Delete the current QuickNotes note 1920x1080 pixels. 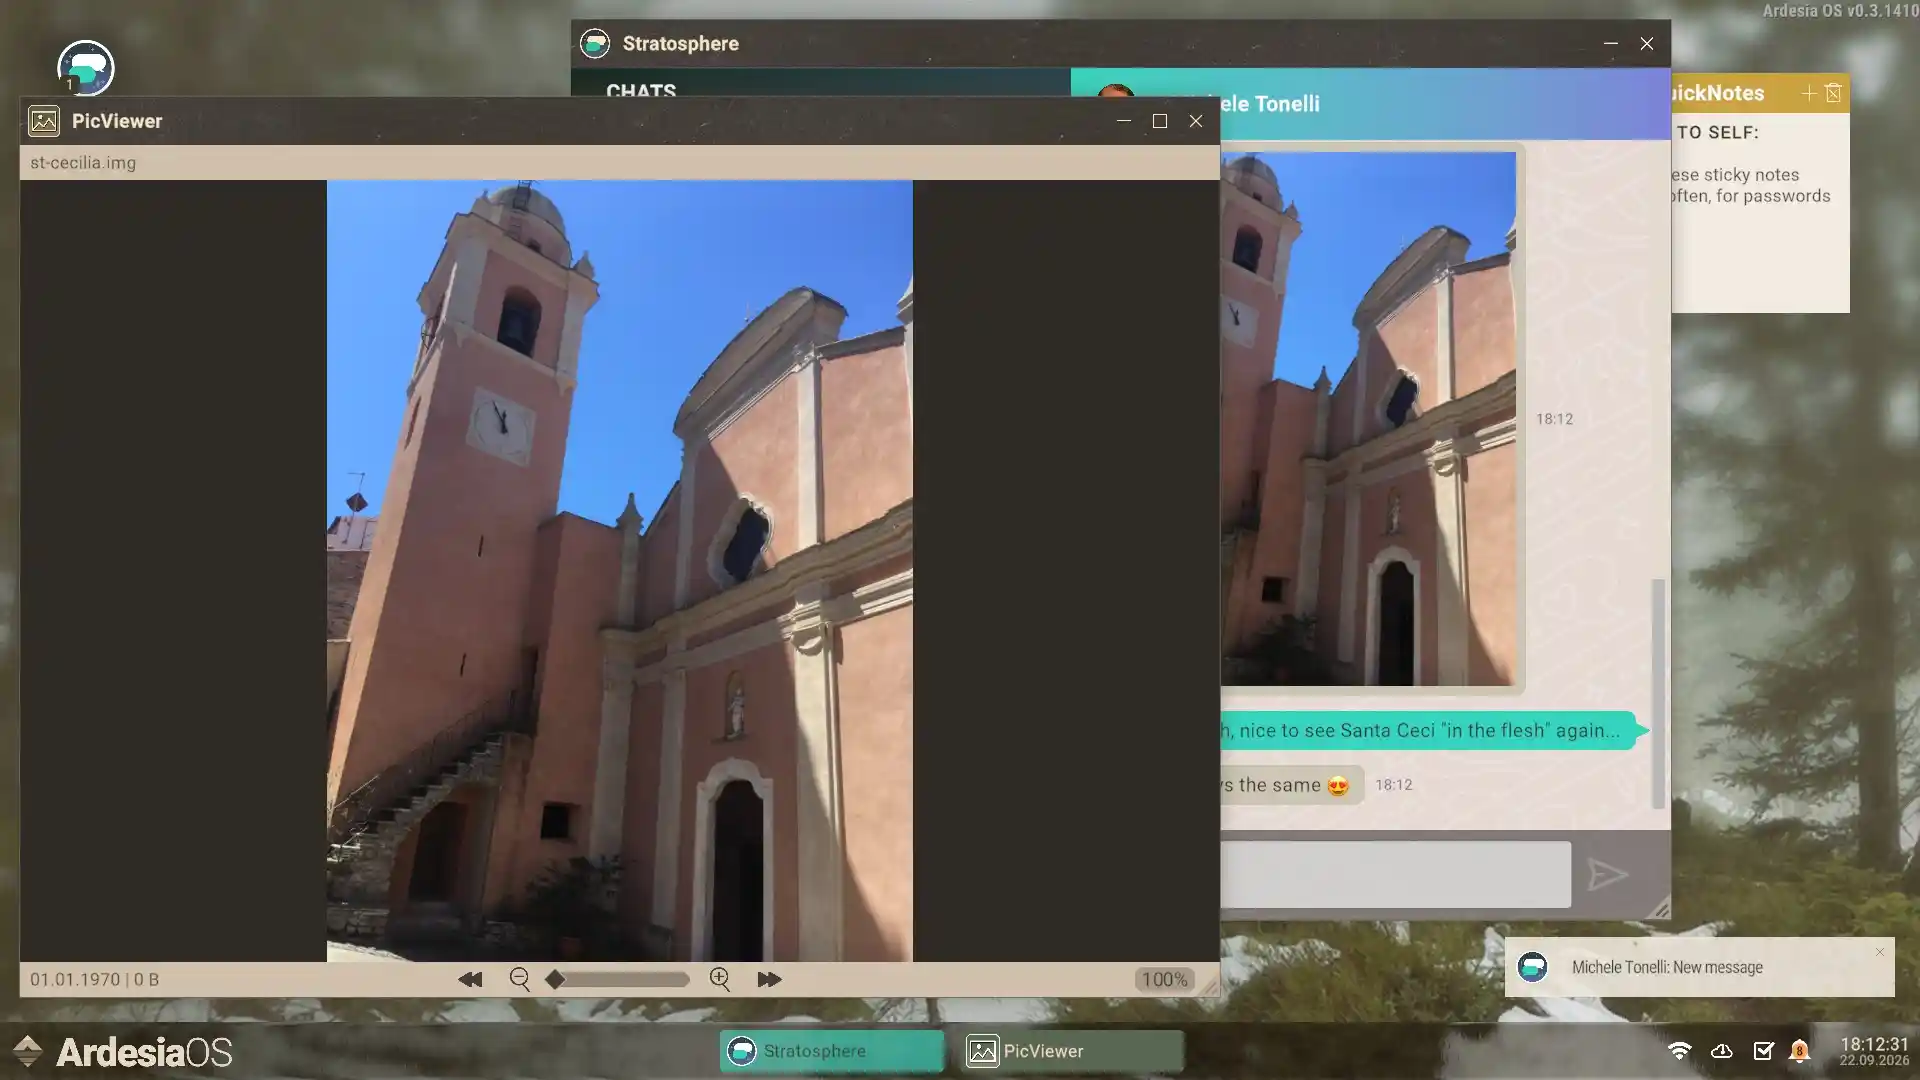(1833, 93)
